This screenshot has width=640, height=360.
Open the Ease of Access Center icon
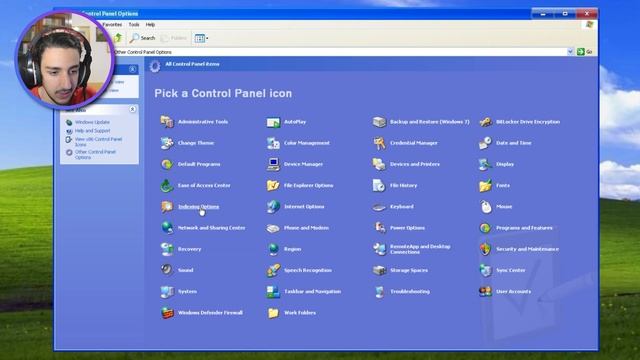[x=167, y=185]
